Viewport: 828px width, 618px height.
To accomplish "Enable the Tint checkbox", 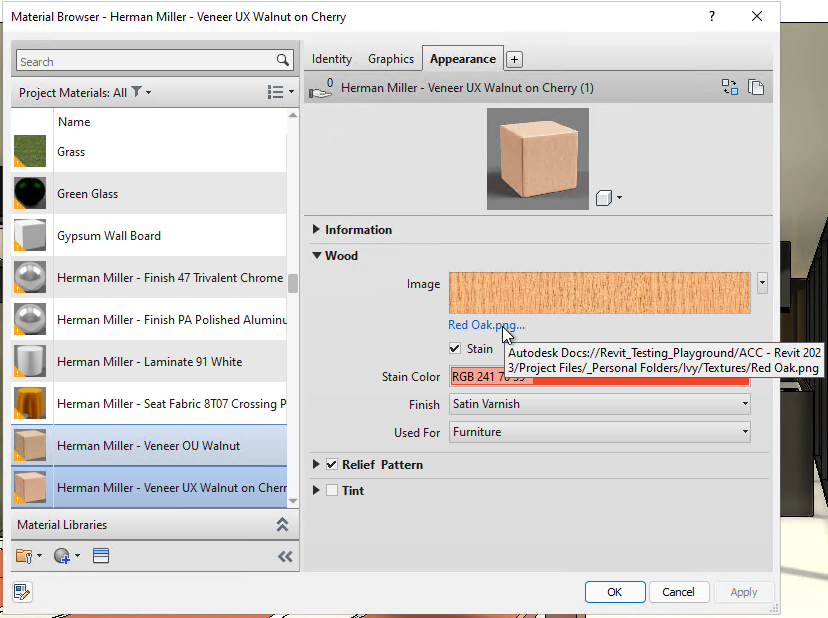I will click(332, 490).
